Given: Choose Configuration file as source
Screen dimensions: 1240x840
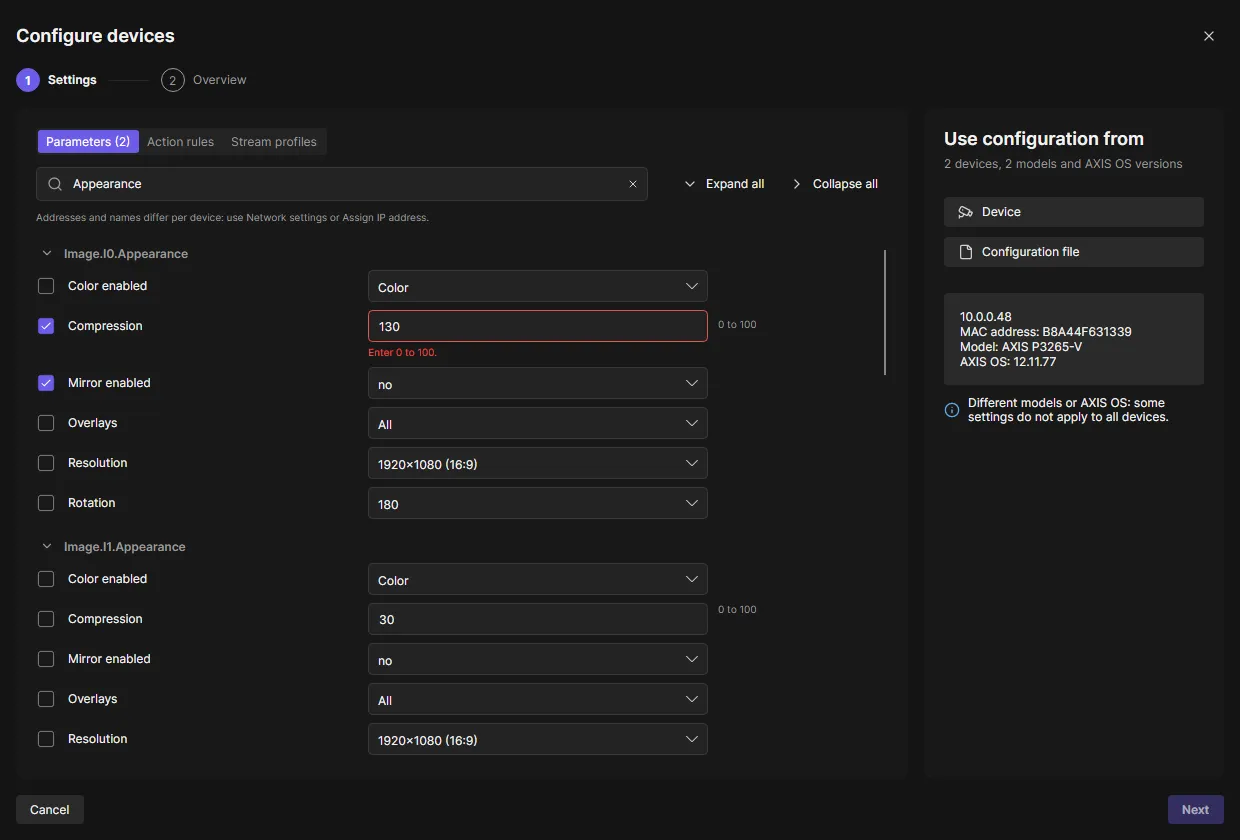Looking at the screenshot, I should (1074, 252).
